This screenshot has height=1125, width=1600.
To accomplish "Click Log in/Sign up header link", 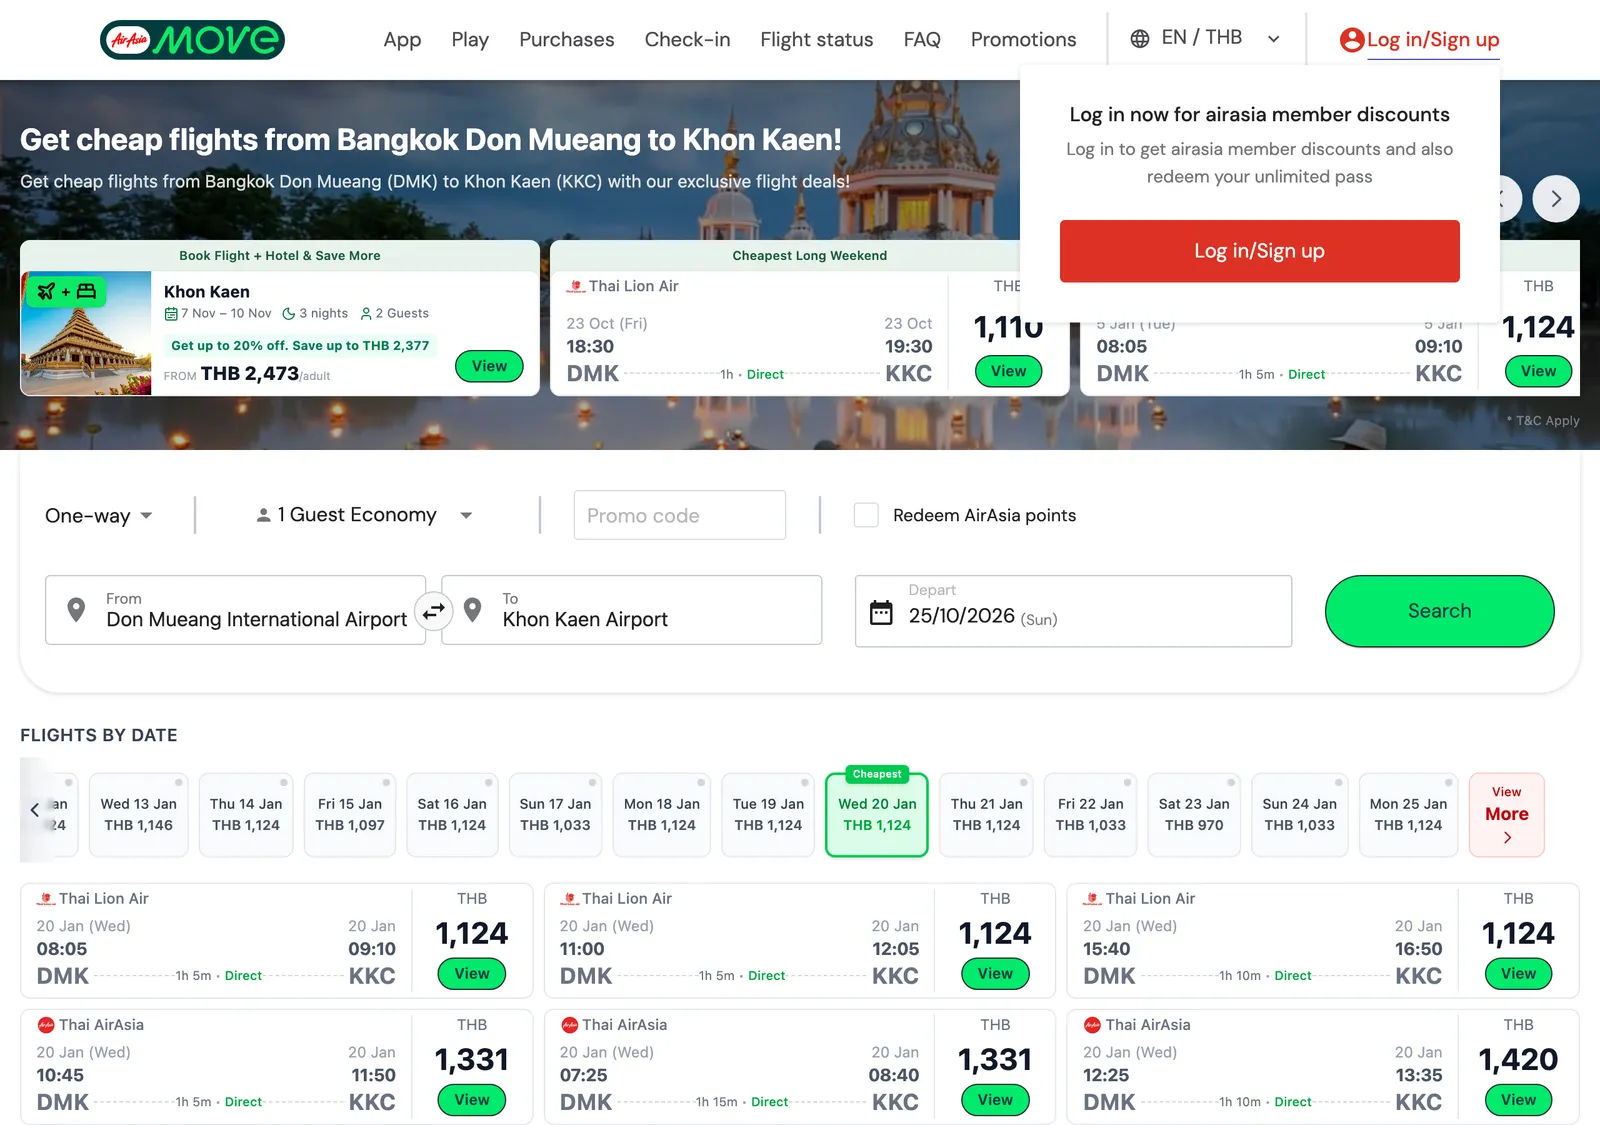I will tap(1433, 40).
